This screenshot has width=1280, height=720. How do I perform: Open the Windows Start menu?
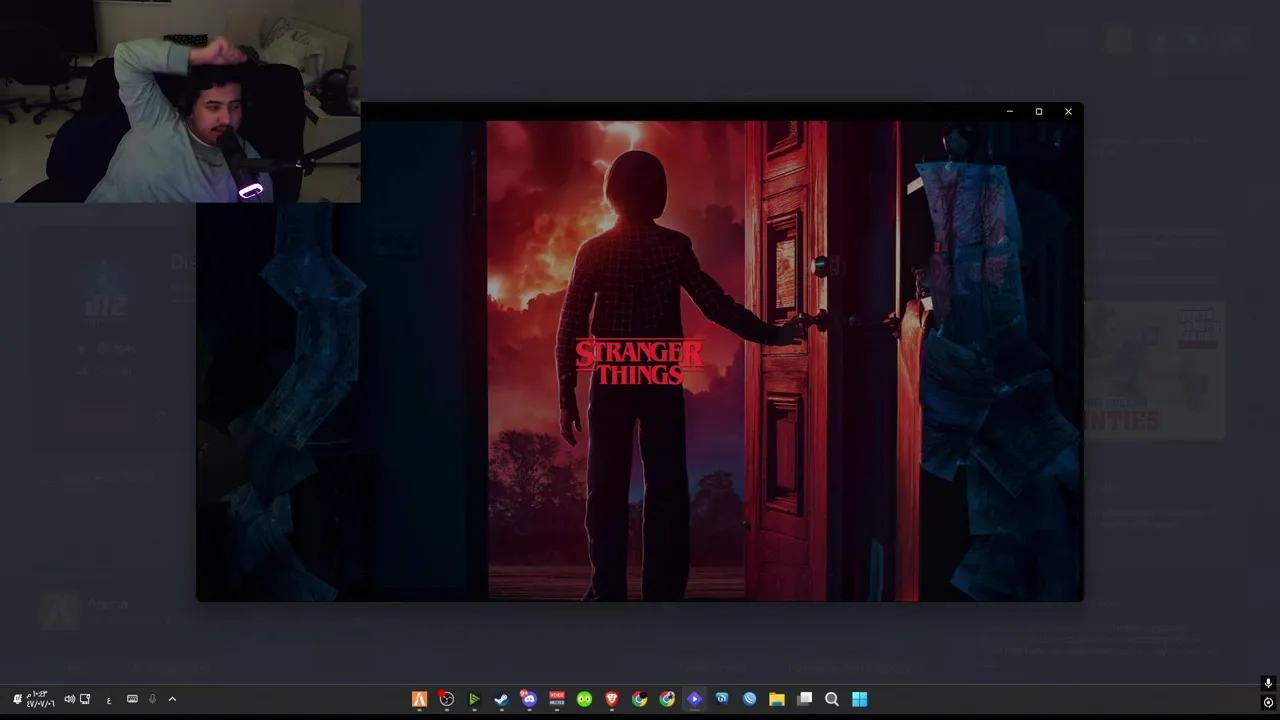859,699
